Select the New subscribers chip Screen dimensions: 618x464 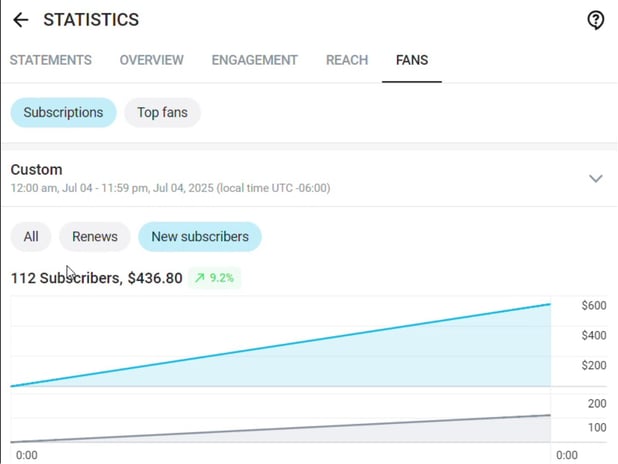pos(200,237)
